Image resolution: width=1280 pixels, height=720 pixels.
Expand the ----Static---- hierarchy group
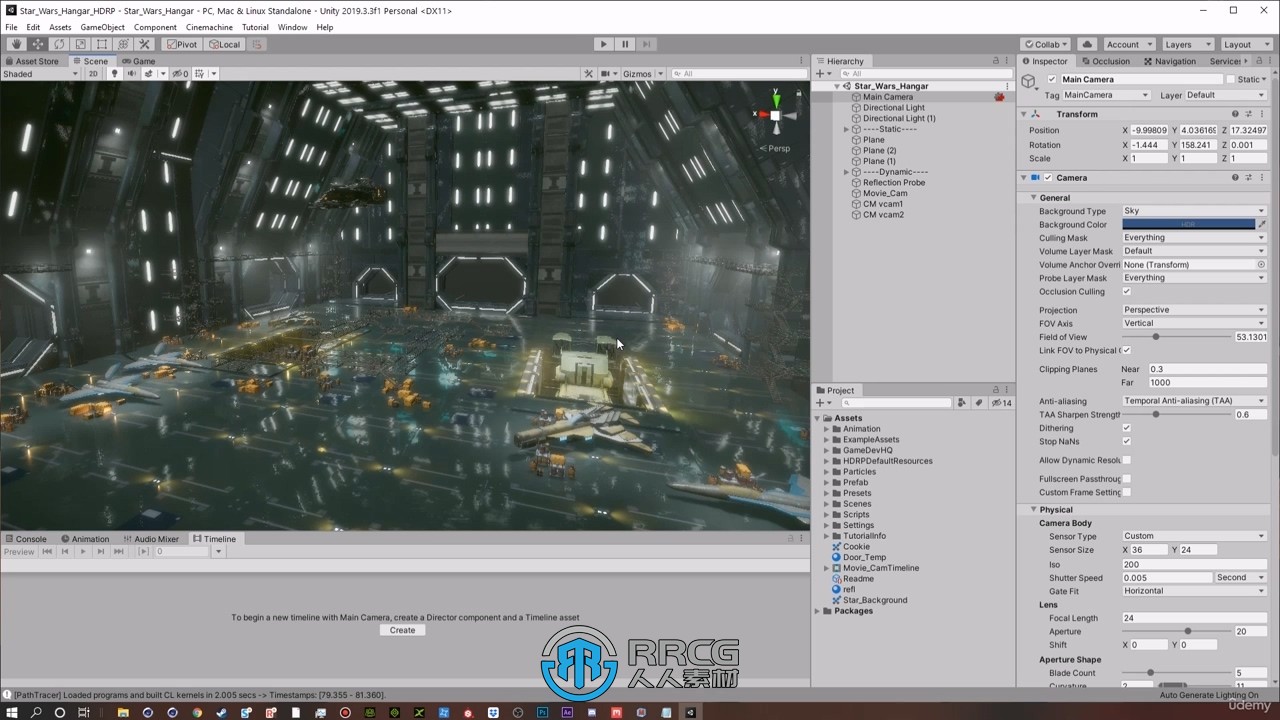(x=846, y=129)
